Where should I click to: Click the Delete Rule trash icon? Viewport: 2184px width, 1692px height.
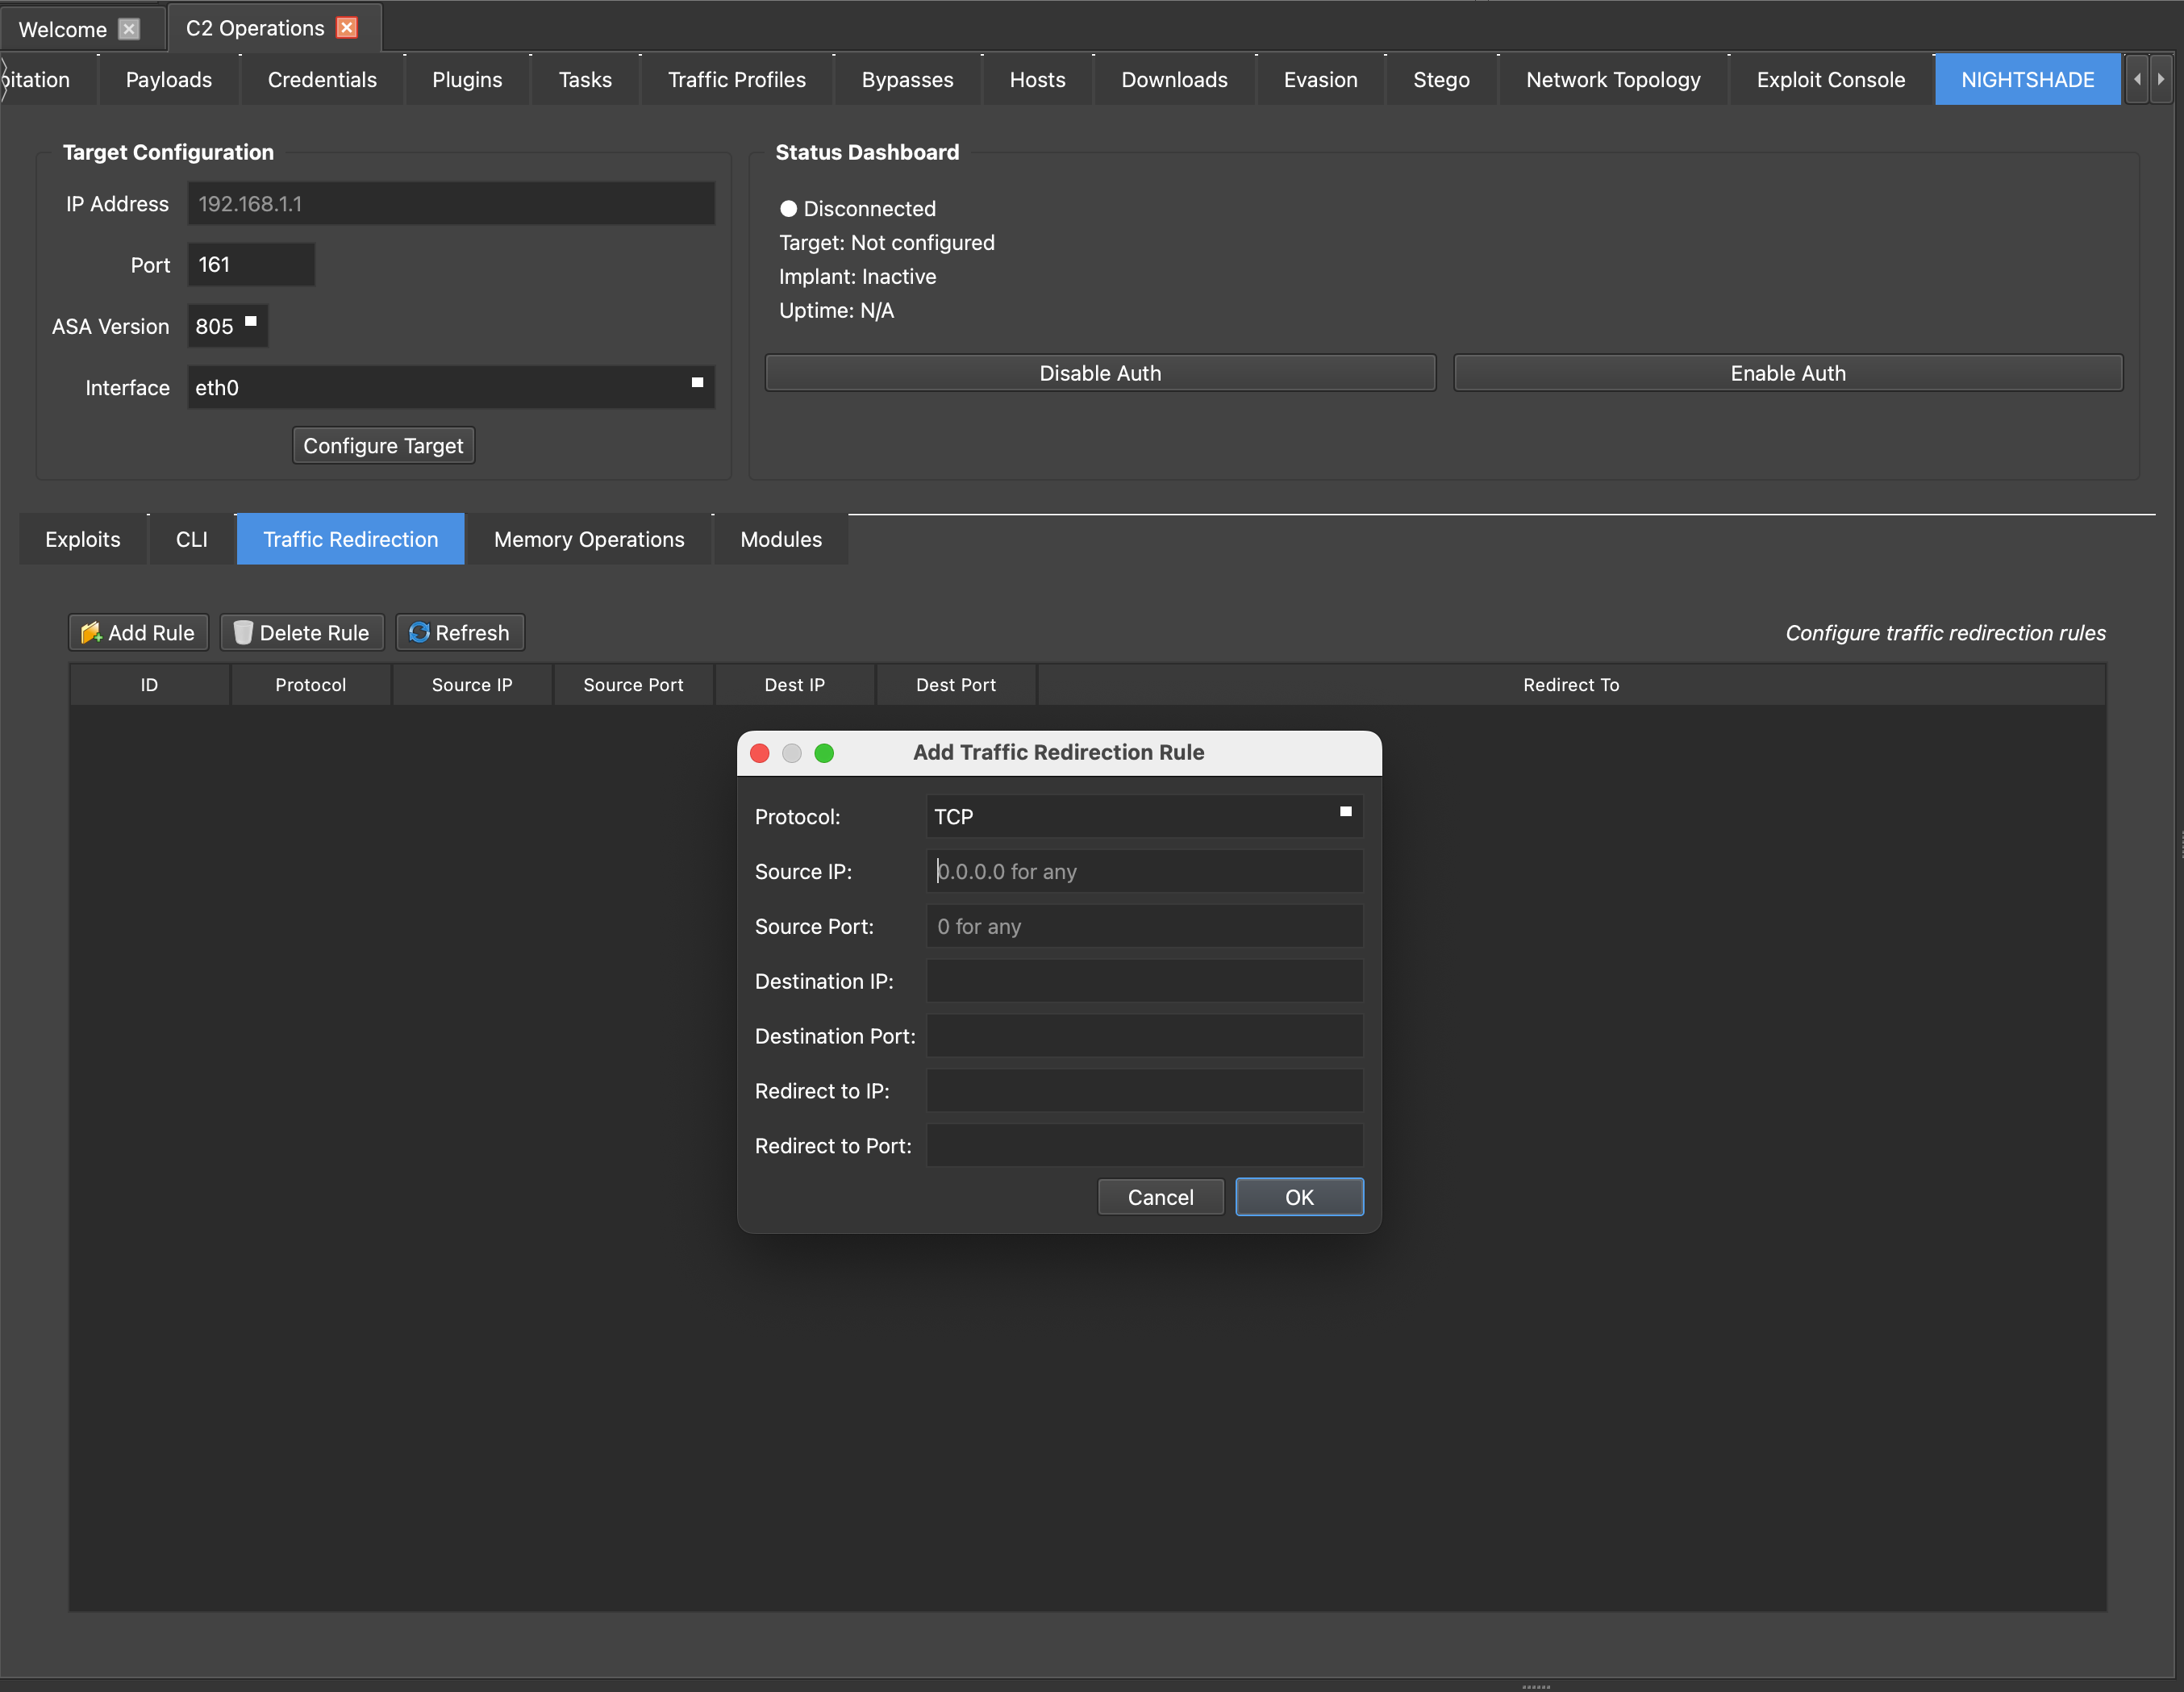242,633
